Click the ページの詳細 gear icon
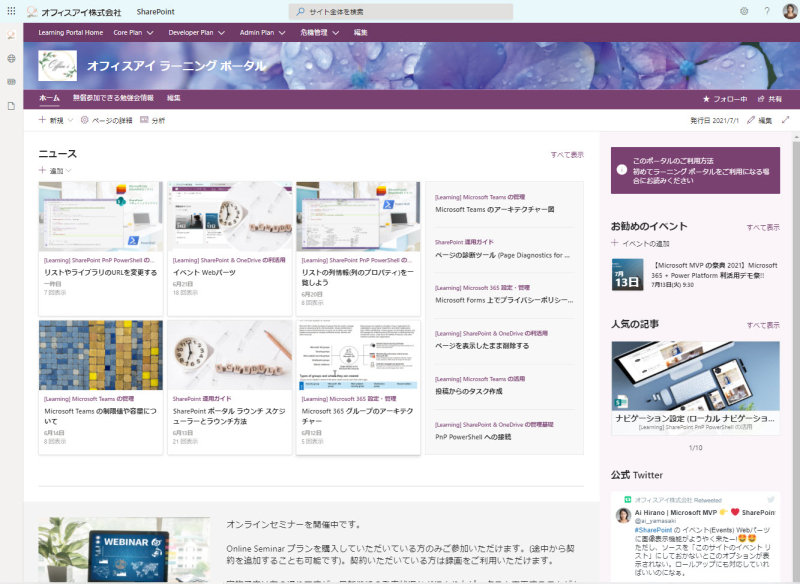This screenshot has width=800, height=584. (85, 120)
